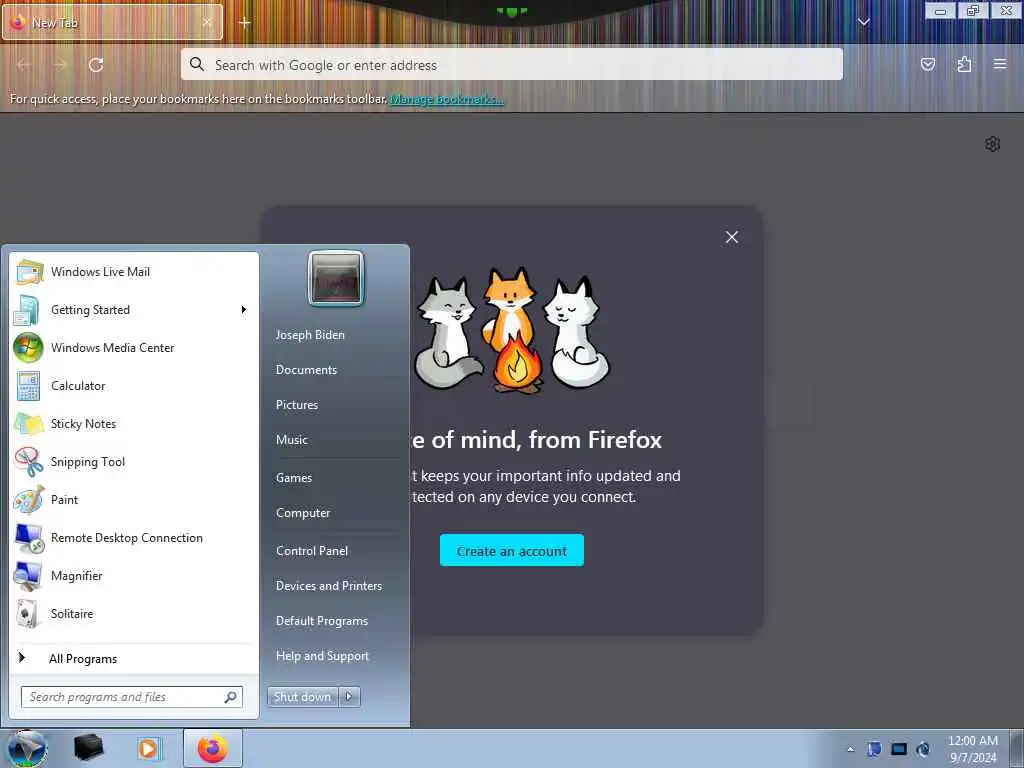Open Remote Desktop Connection icon
The height and width of the screenshot is (768, 1024).
29,538
